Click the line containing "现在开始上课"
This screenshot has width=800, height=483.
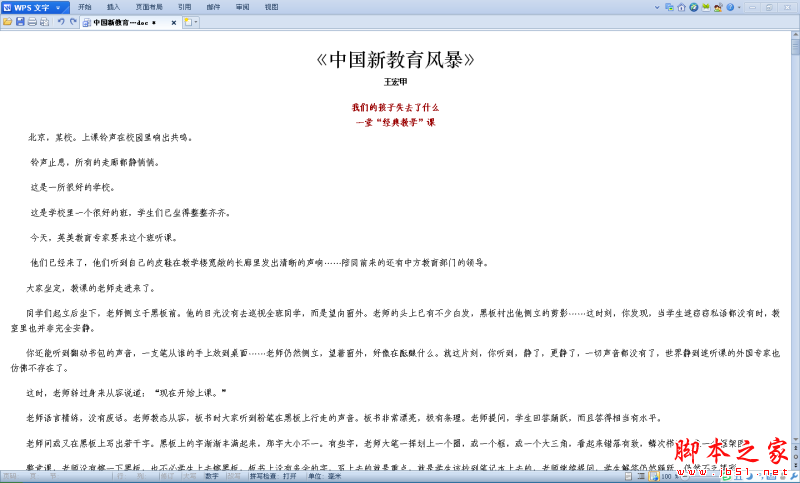[x=127, y=393]
